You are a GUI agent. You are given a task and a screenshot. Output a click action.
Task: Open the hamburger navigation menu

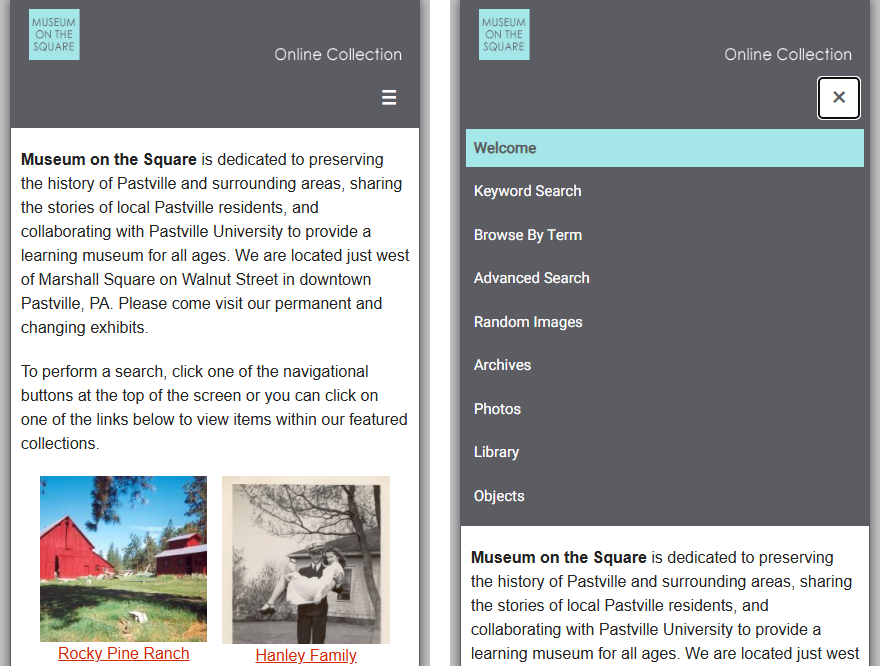[x=389, y=97]
